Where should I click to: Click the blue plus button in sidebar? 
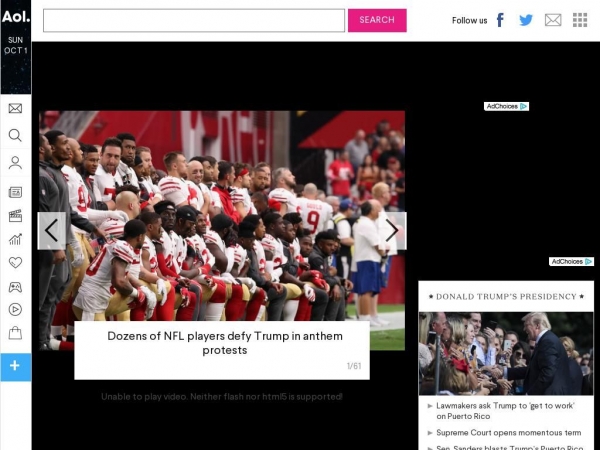(16, 367)
